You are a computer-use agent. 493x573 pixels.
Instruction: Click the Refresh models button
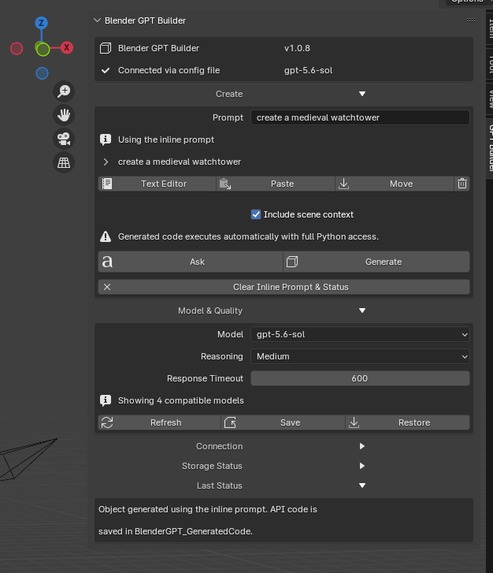(159, 422)
